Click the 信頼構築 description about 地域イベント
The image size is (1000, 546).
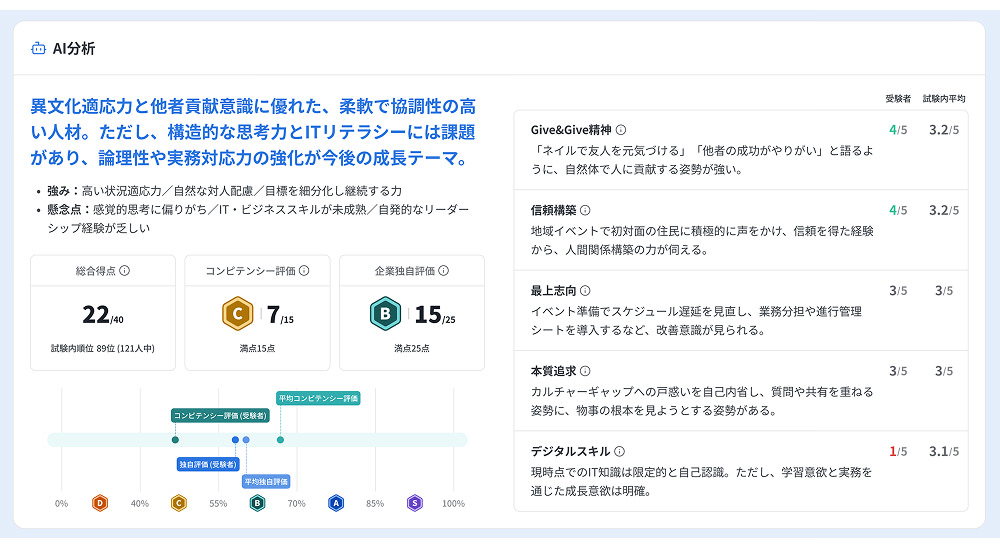(702, 240)
